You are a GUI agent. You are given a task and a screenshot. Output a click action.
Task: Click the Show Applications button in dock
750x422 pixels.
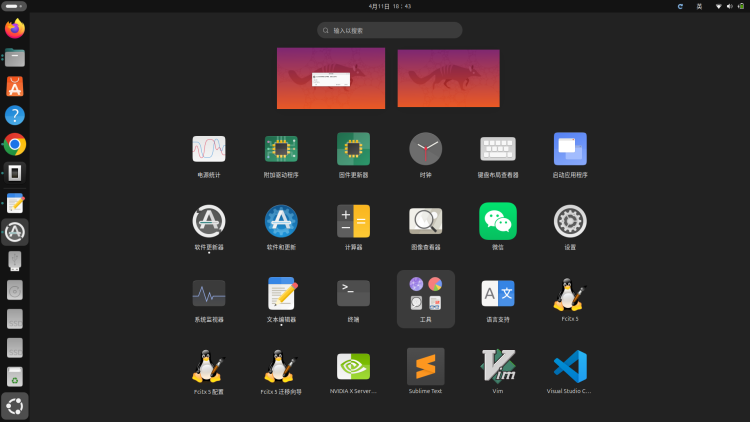coord(15,406)
